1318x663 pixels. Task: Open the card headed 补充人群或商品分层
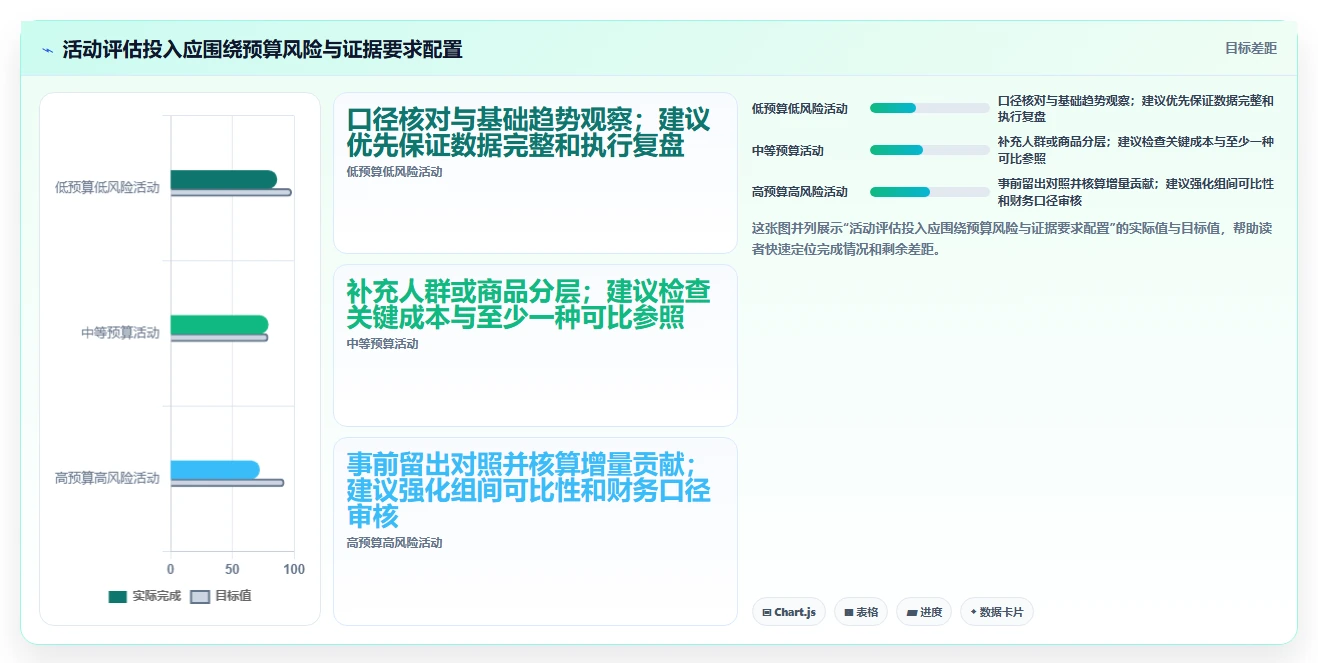[535, 345]
